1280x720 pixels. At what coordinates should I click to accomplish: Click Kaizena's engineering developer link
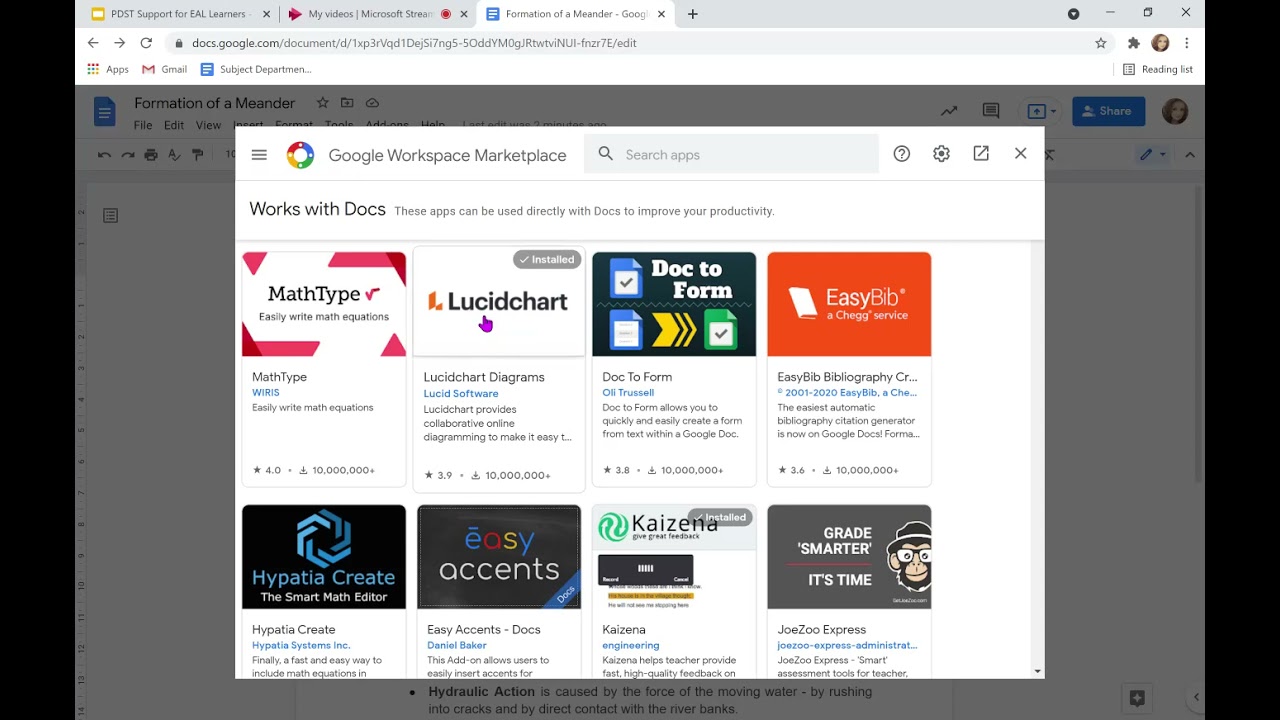(631, 646)
